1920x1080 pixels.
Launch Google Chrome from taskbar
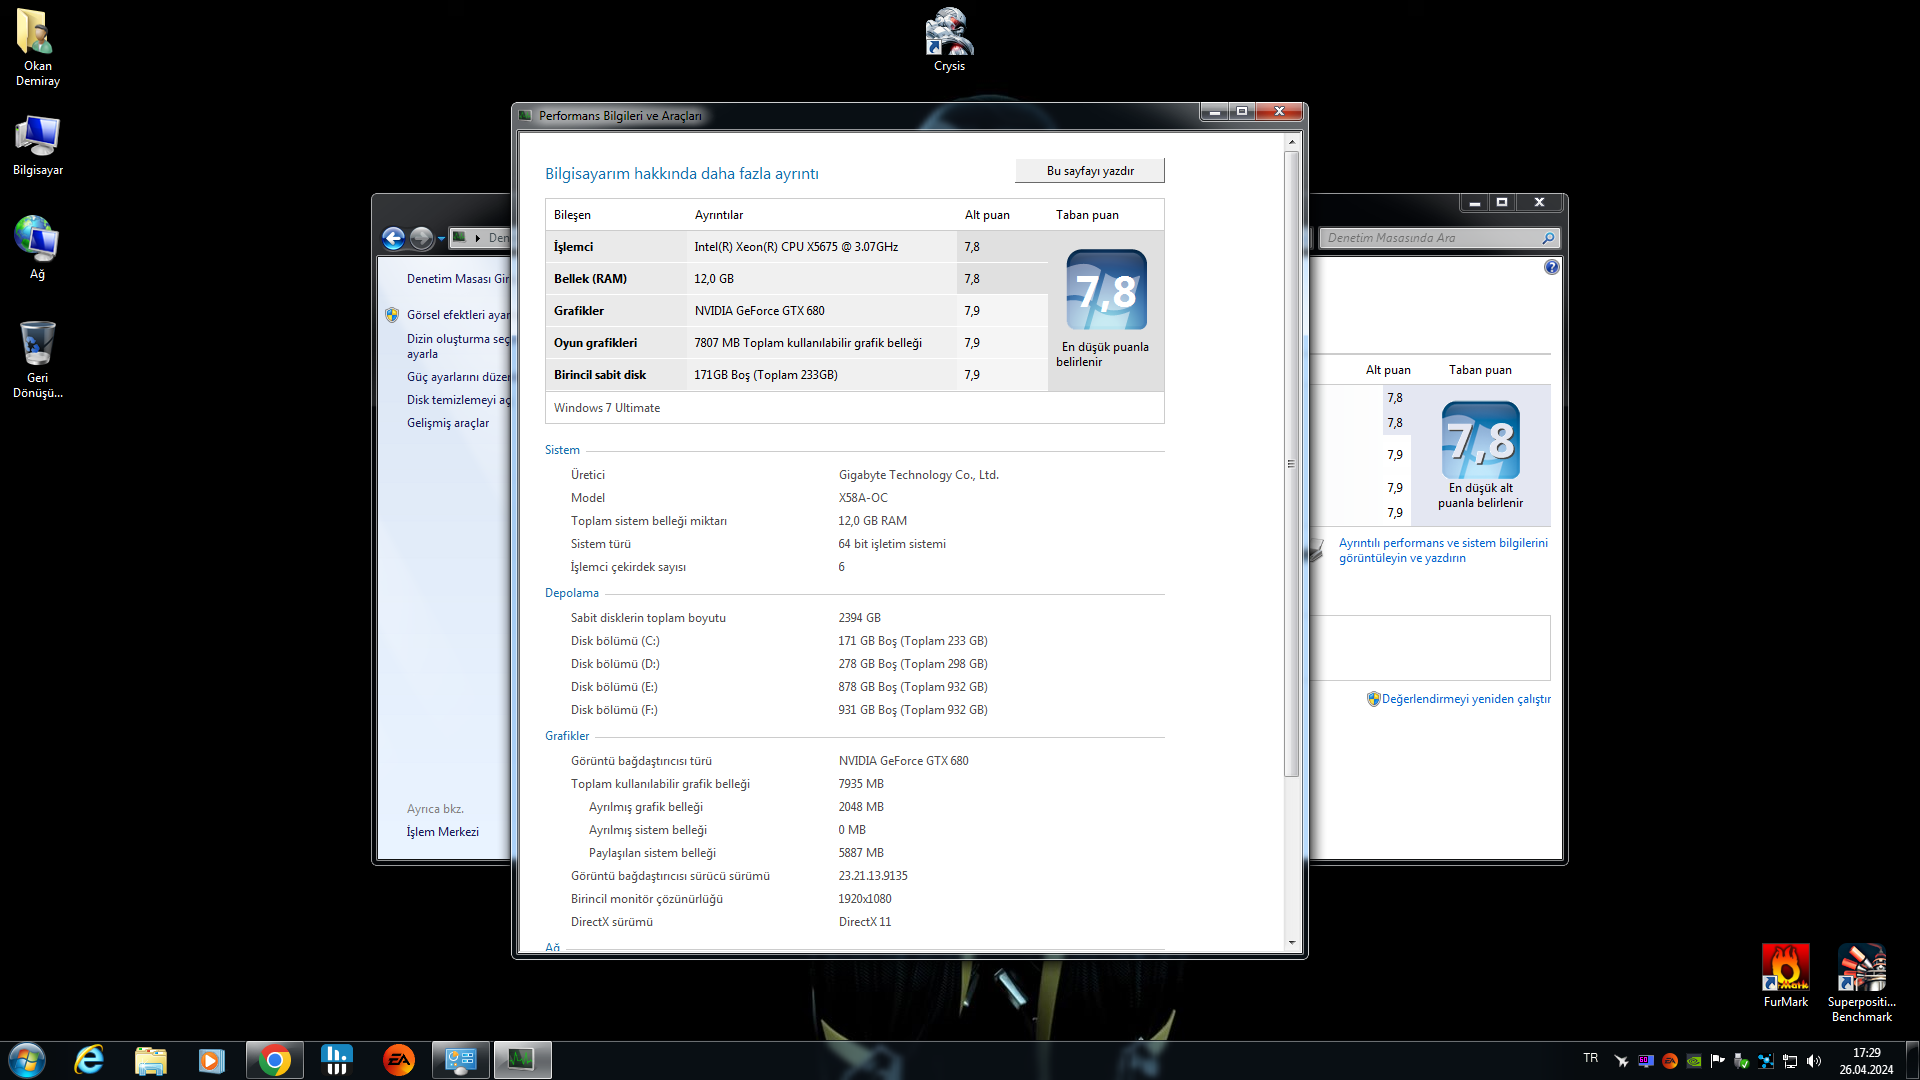tap(274, 1060)
